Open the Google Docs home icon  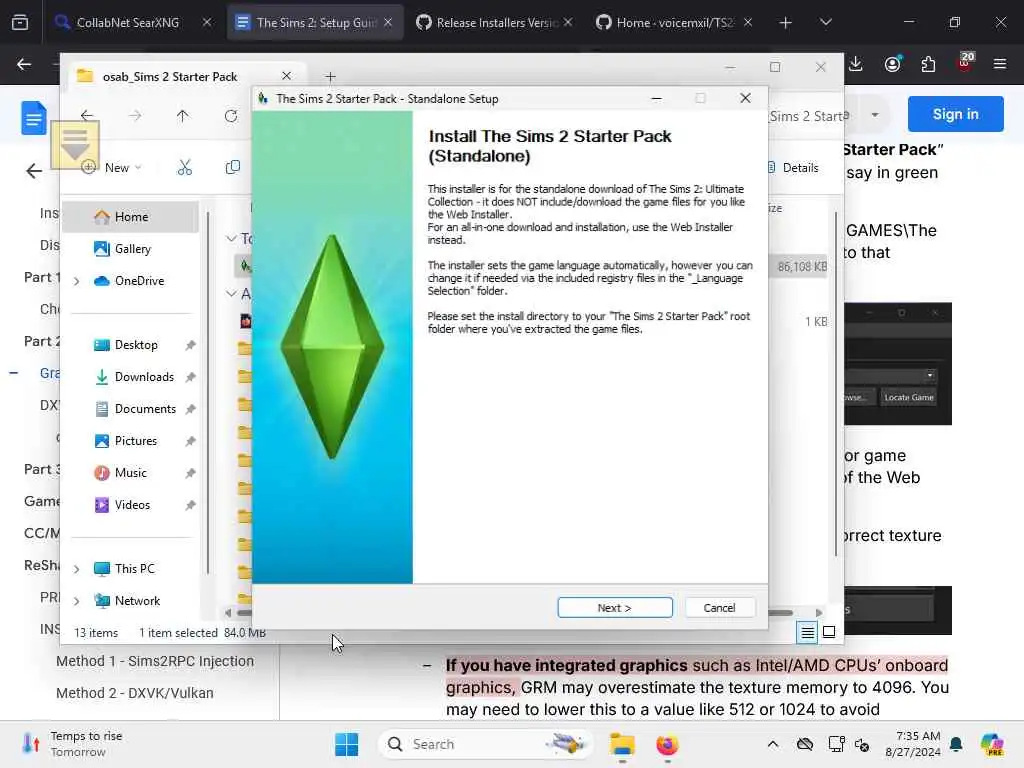33,118
